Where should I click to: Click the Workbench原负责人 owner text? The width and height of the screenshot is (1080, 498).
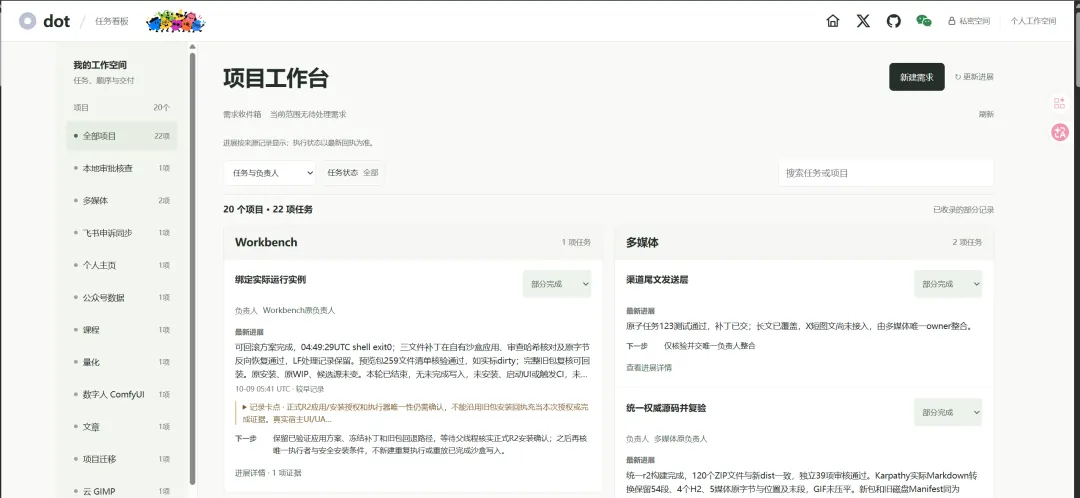point(299,311)
